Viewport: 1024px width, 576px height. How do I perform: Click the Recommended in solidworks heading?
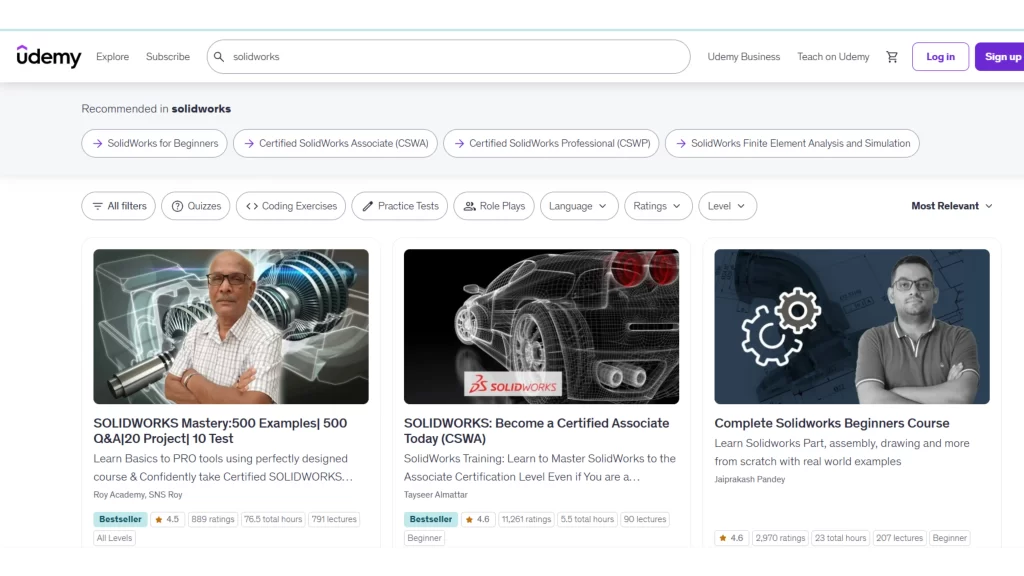156,108
